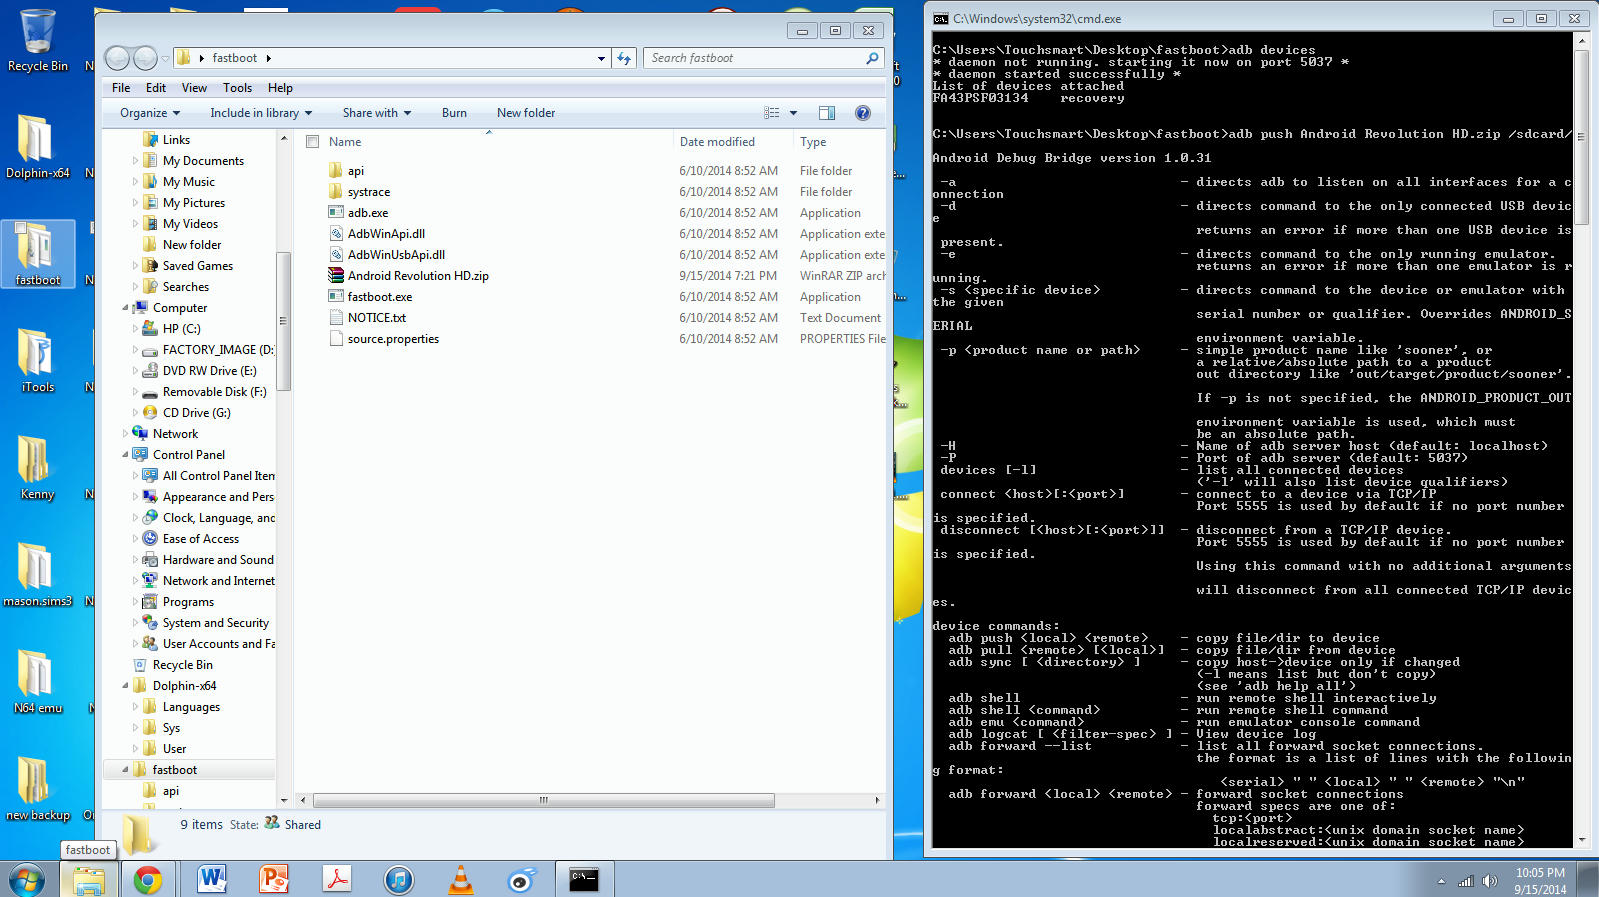Select the adb.exe application file
The image size is (1599, 897).
368,213
